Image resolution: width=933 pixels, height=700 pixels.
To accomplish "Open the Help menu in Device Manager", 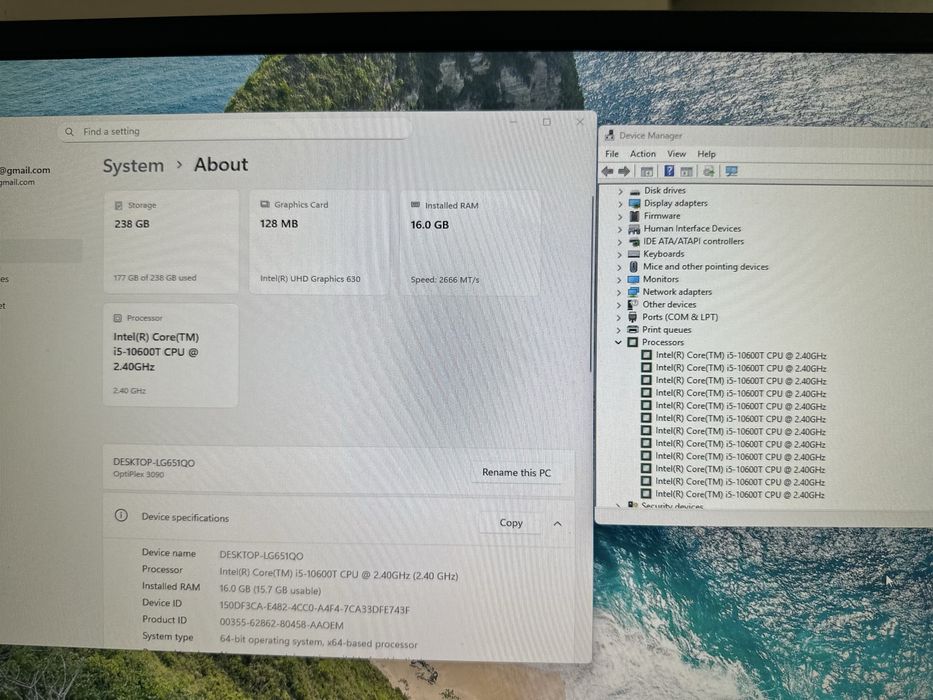I will (706, 154).
